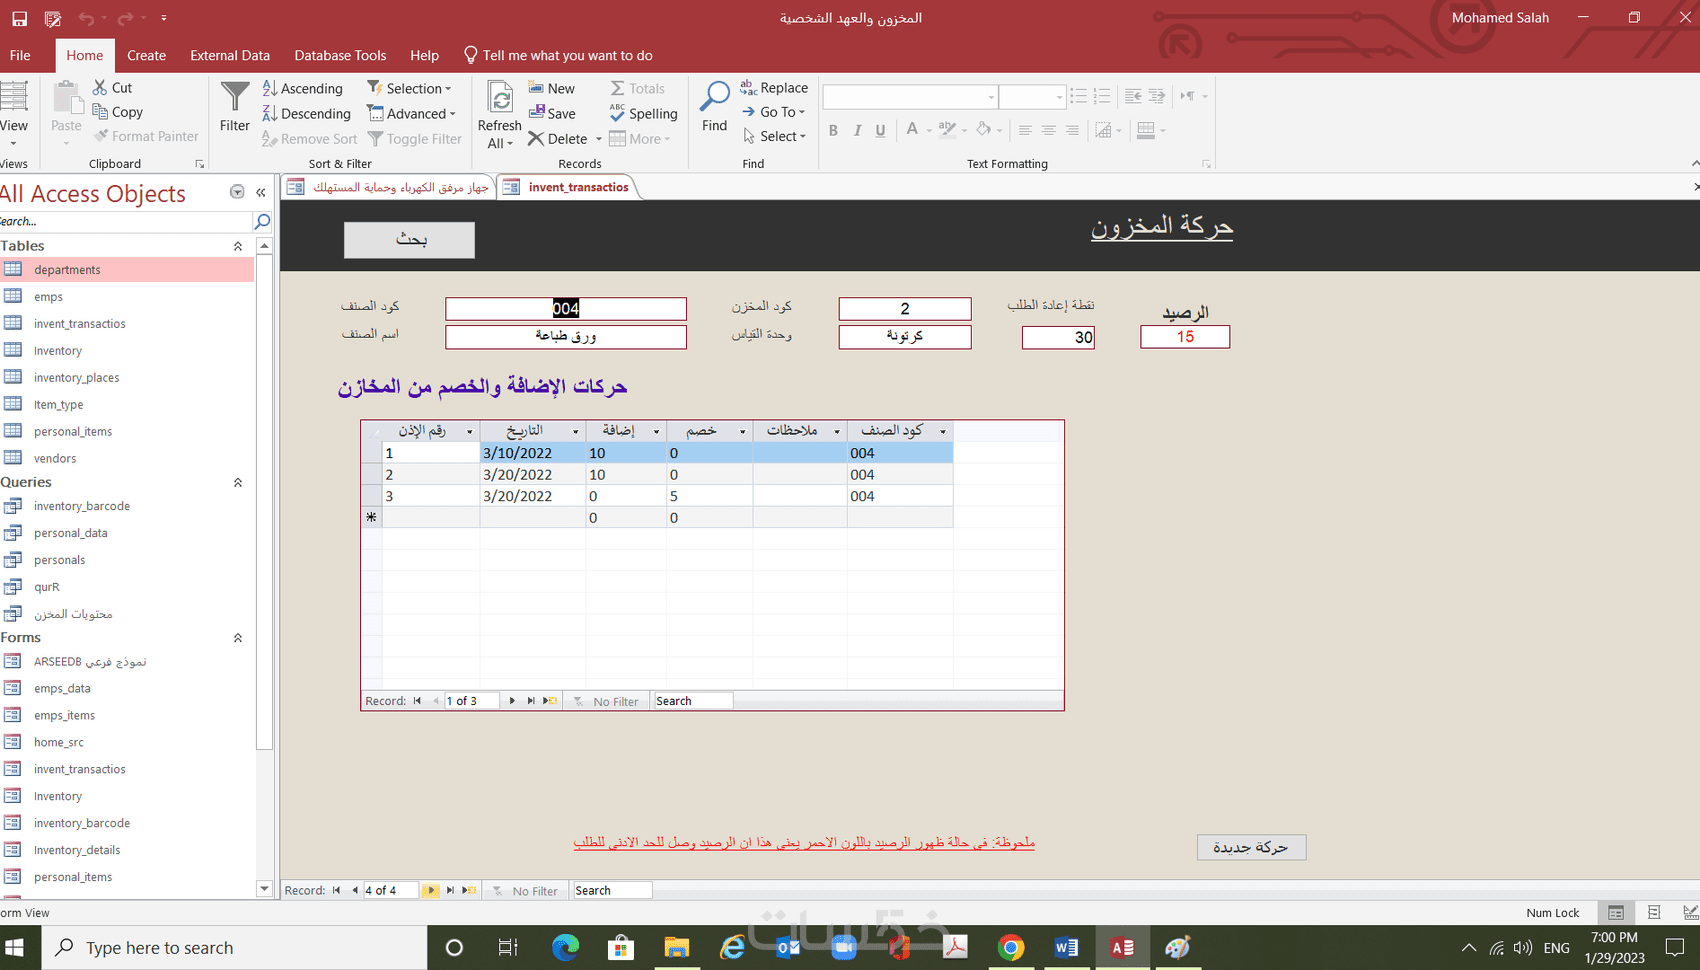Switch to the invent_transactios document tab
1700x970 pixels.
pos(568,187)
